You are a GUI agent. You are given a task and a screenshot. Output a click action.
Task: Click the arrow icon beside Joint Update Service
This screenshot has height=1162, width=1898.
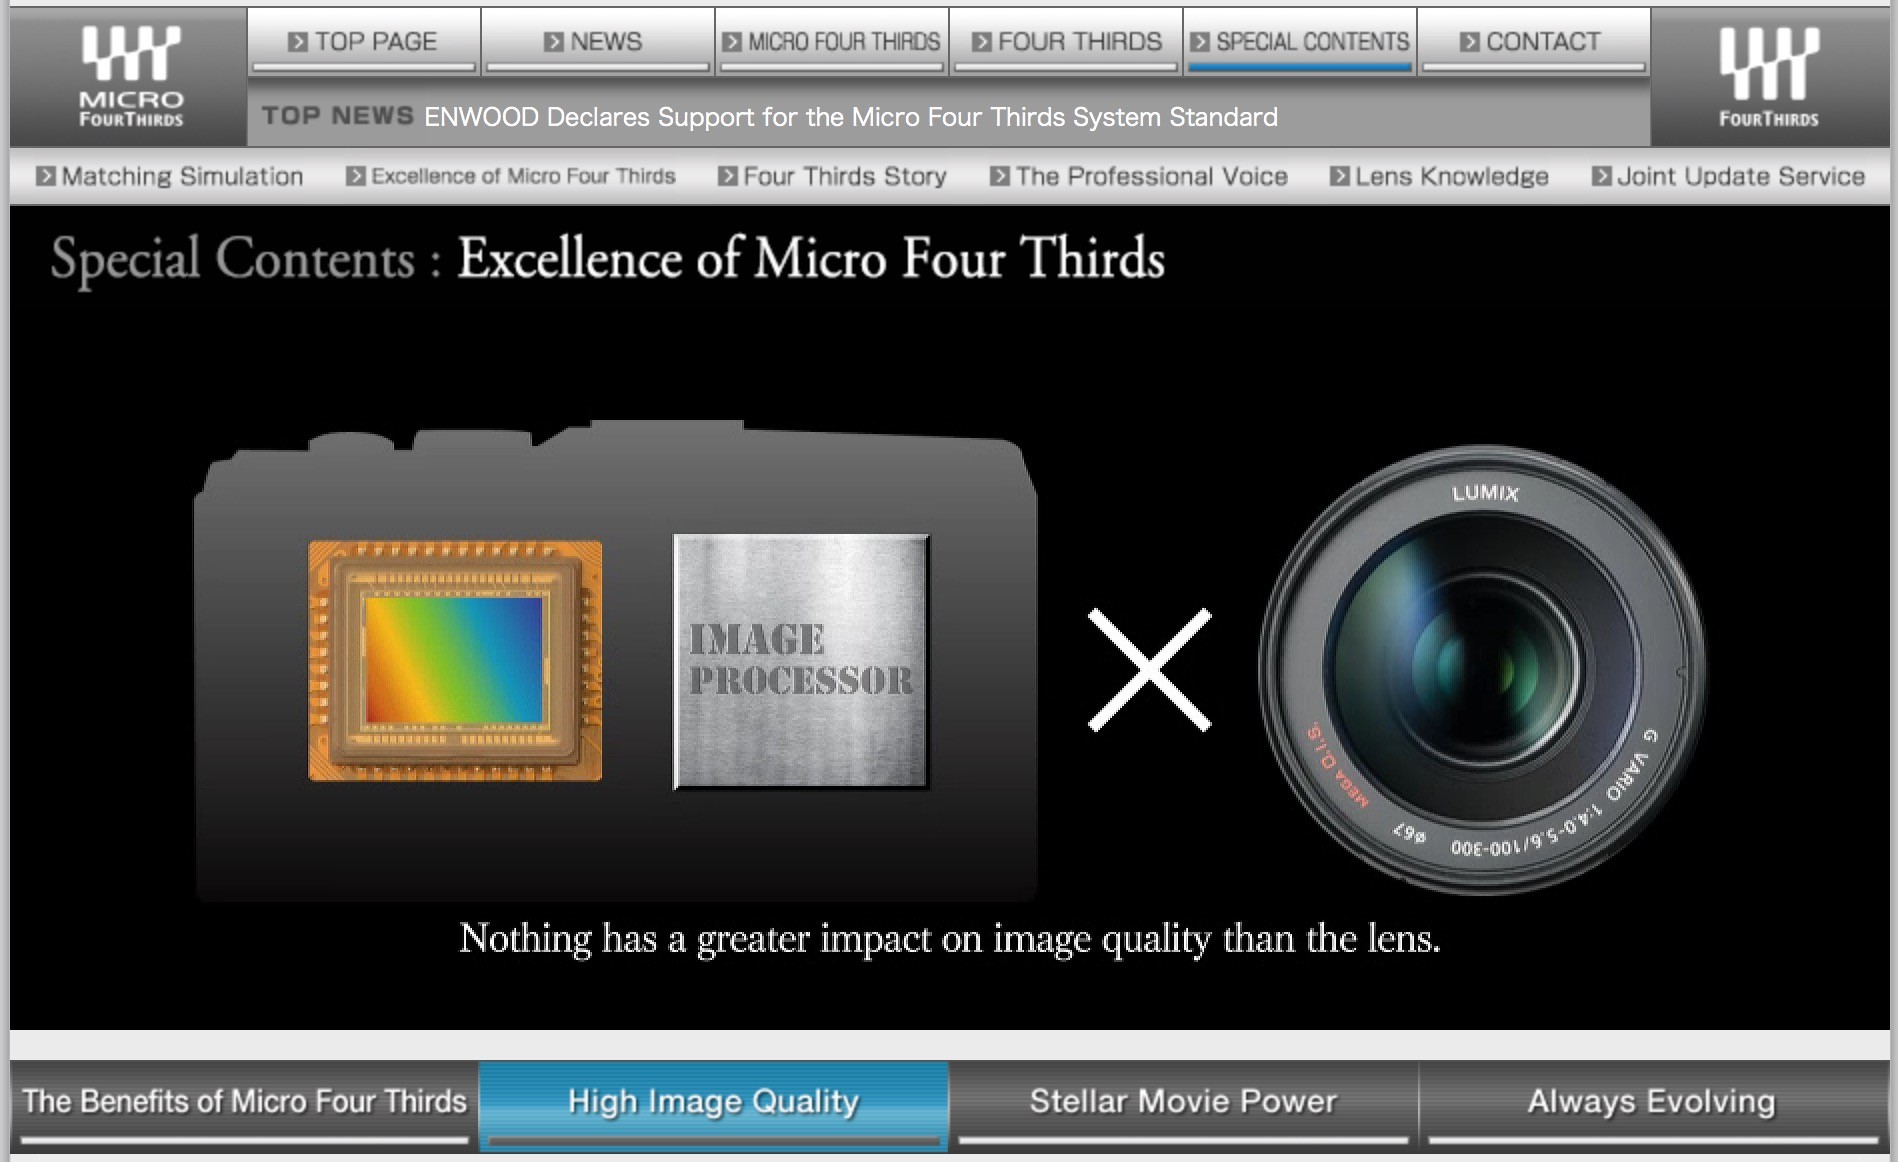click(1602, 177)
